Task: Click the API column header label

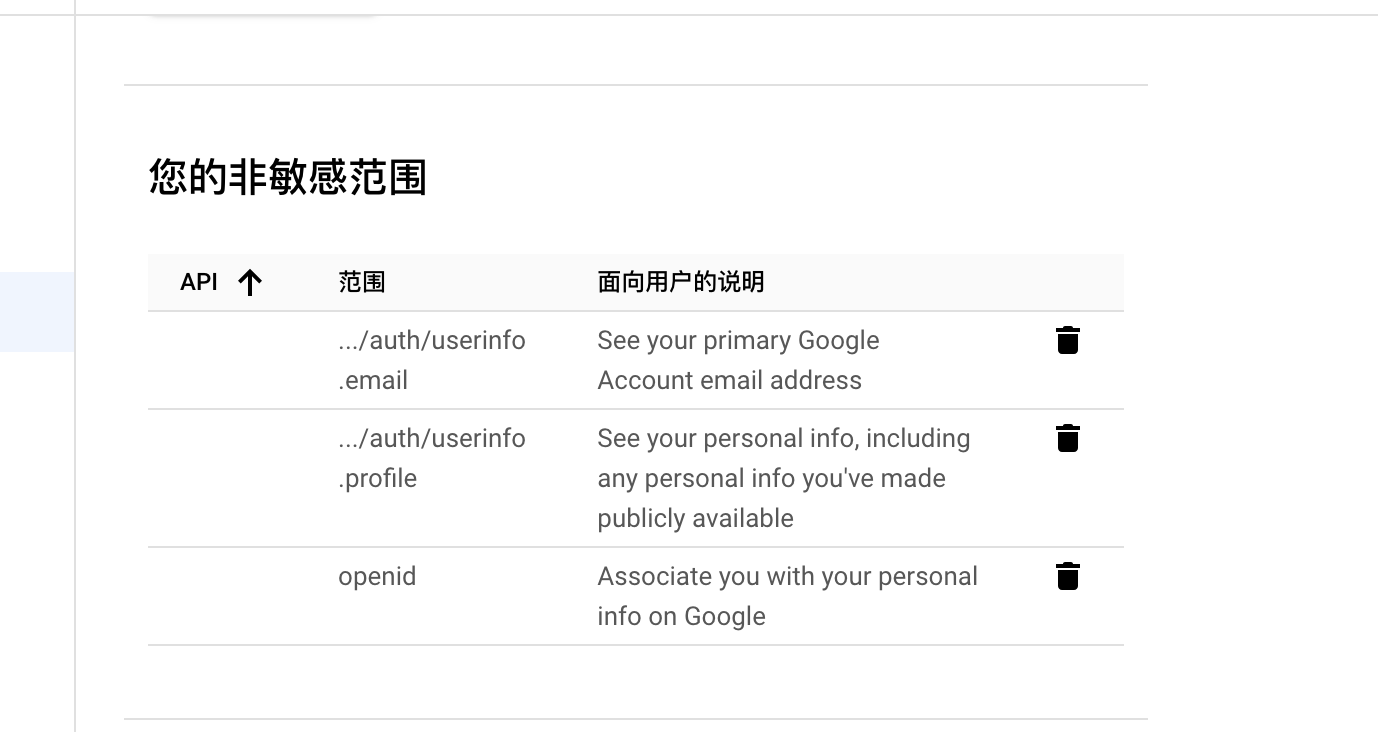Action: (199, 282)
